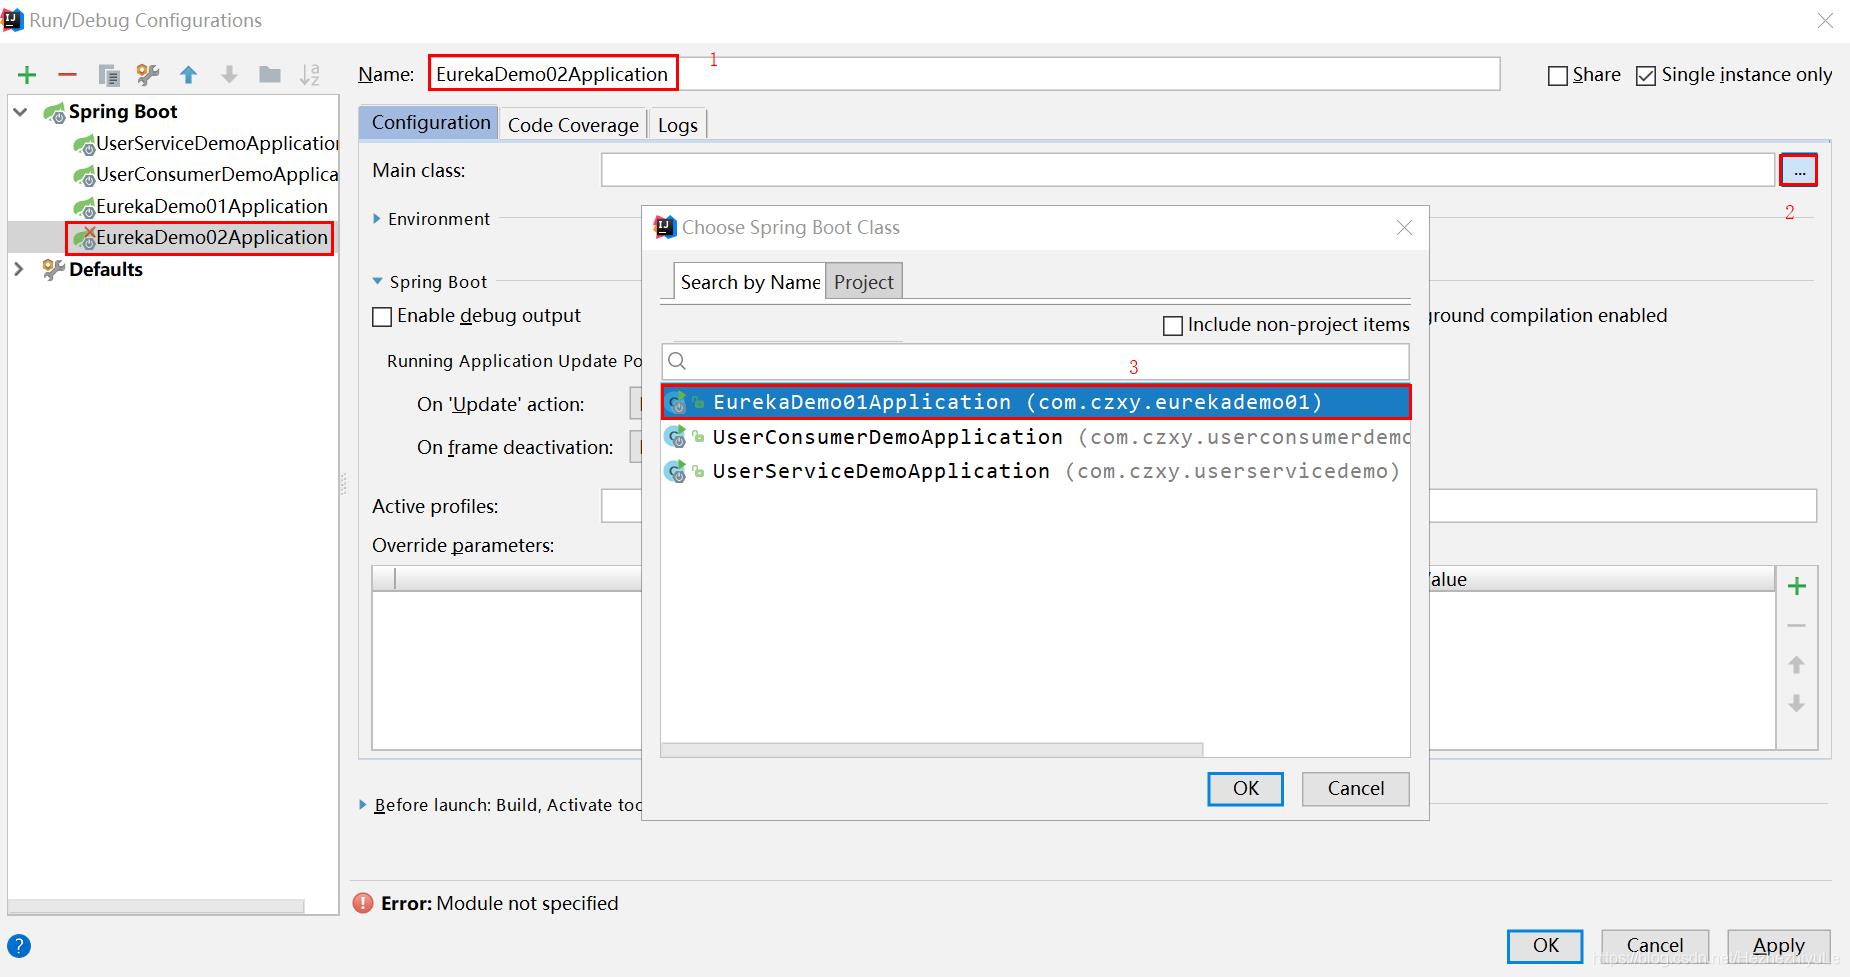Viewport: 1850px width, 977px height.
Task: Click horizontal scrollbar in class list
Action: coord(932,750)
